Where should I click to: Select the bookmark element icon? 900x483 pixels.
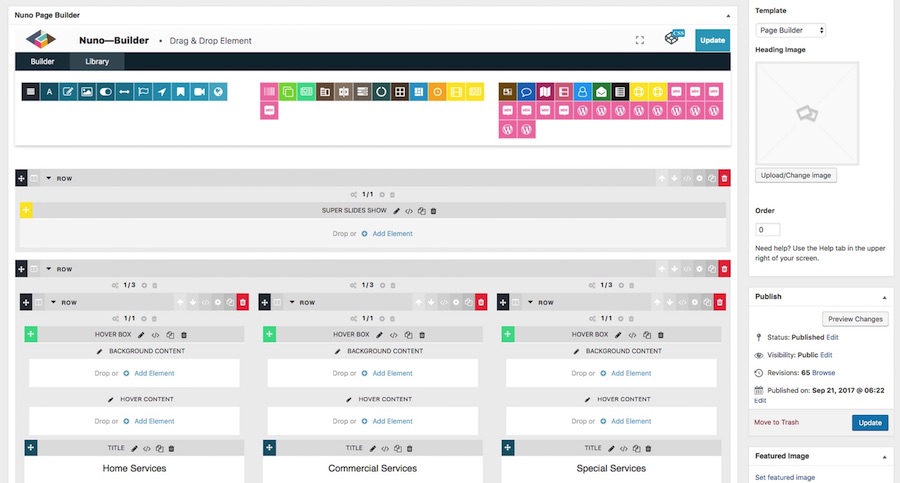[180, 92]
